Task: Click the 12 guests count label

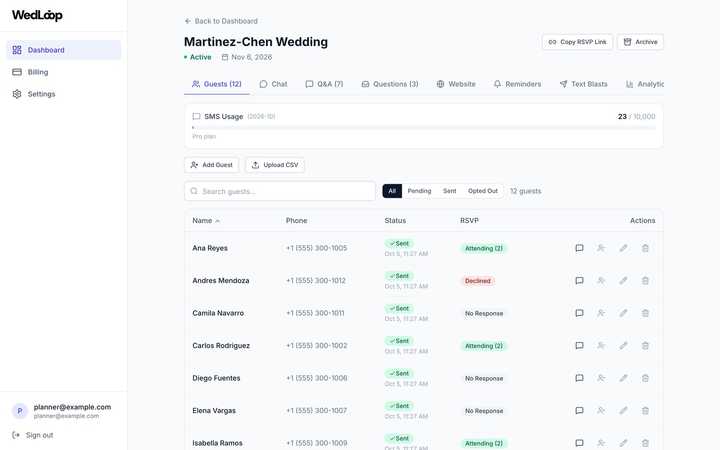Action: pos(526,191)
